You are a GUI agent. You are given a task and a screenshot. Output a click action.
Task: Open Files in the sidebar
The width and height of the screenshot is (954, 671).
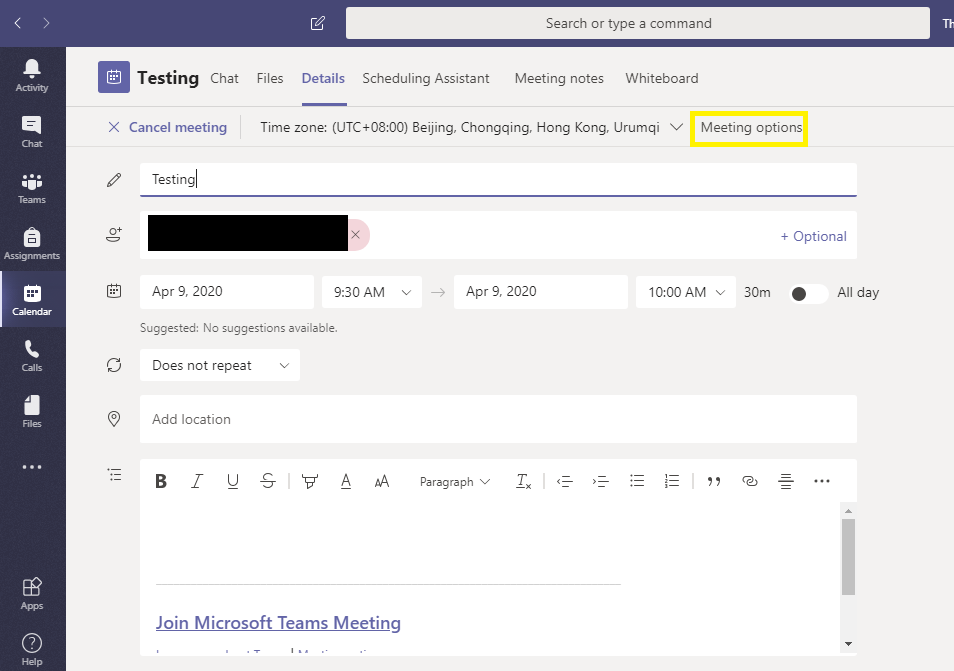[32, 412]
